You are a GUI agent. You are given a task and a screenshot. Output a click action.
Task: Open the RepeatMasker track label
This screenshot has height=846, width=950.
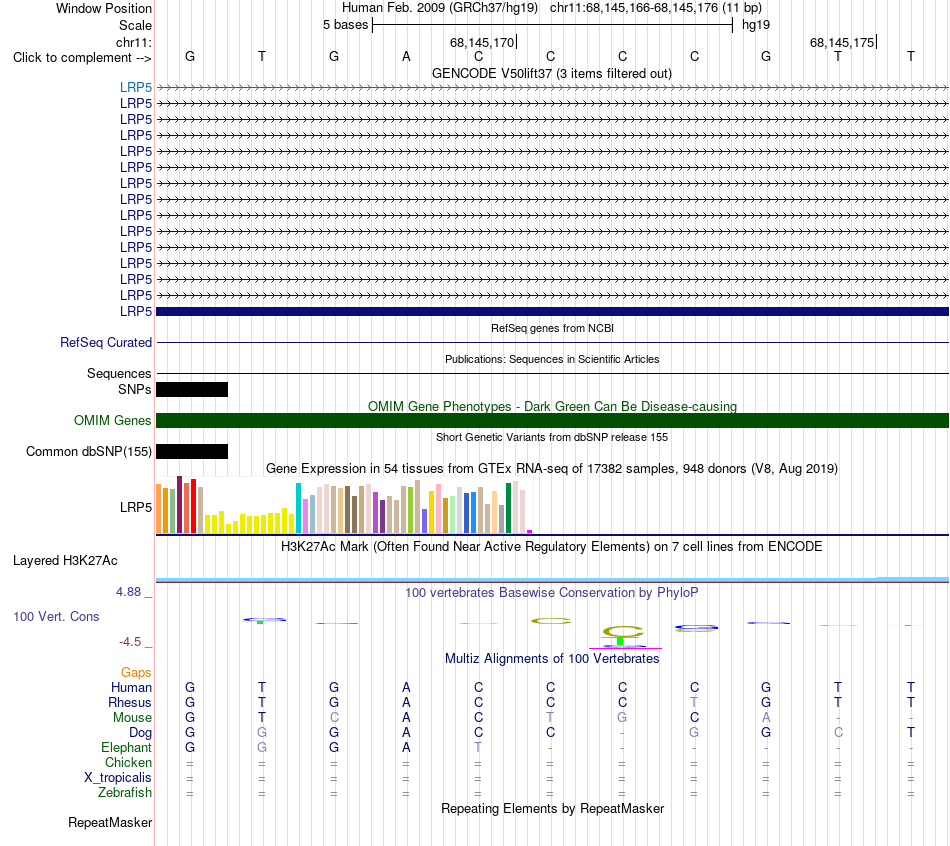click(x=110, y=822)
